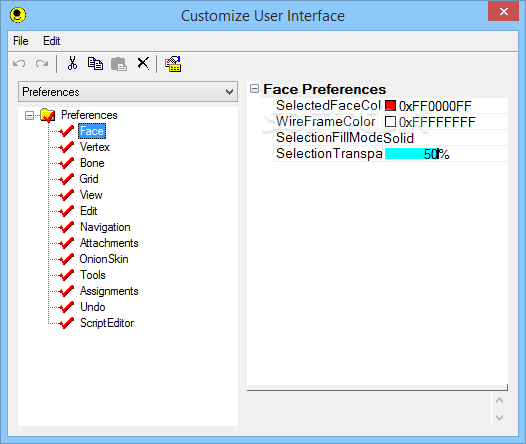526x444 pixels.
Task: Select the ScriptEditor tree item
Action: pyautogui.click(x=107, y=323)
